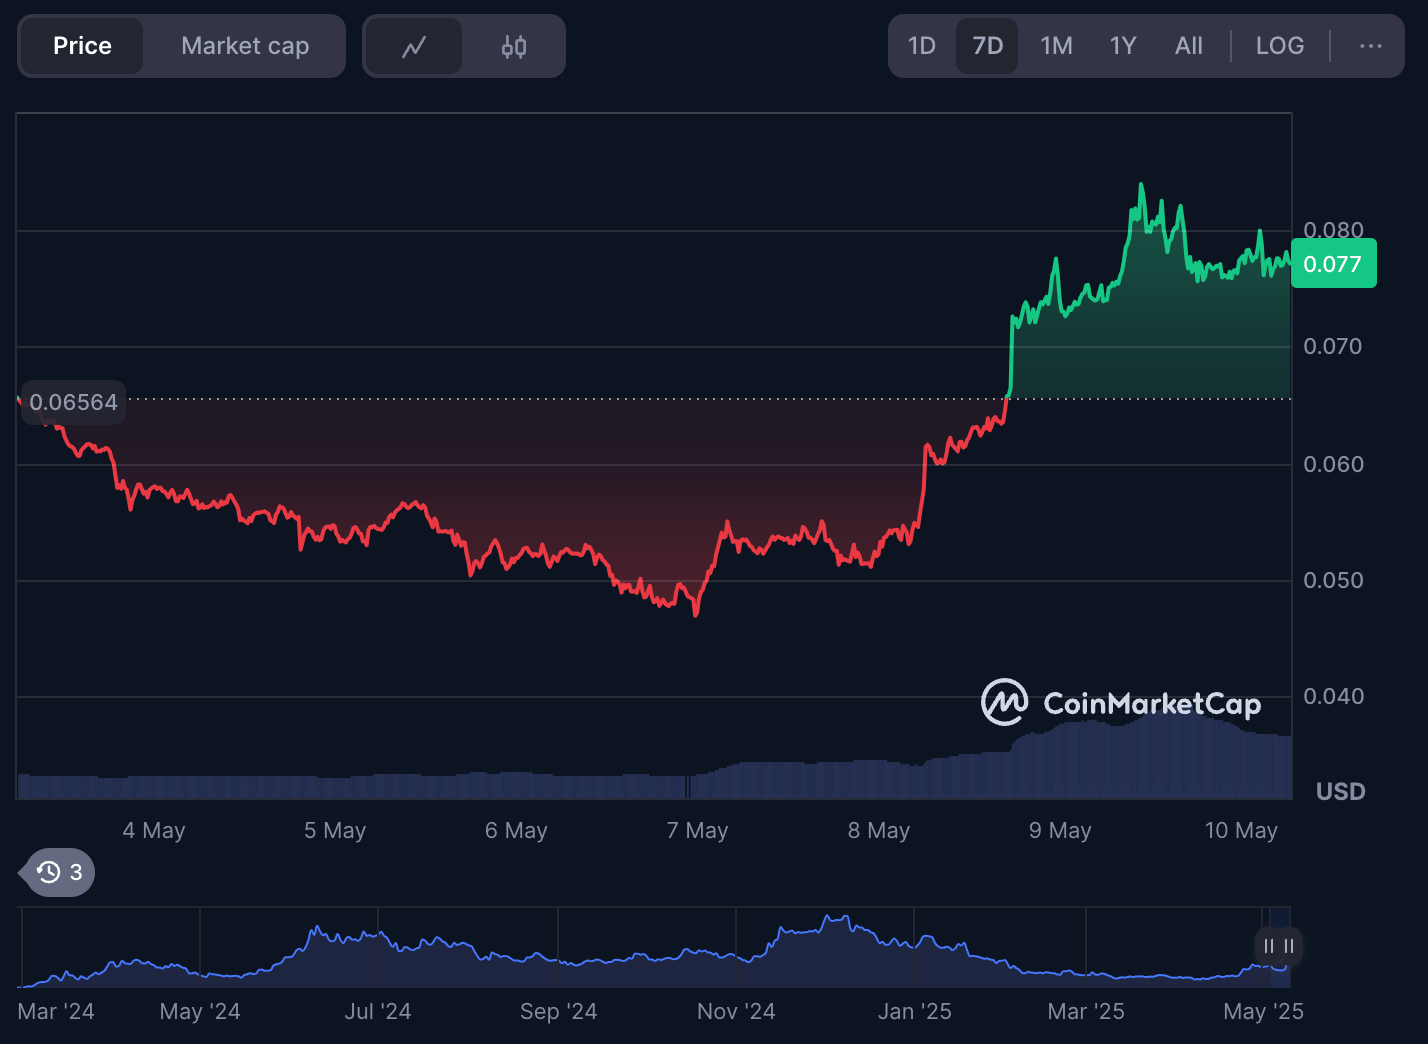The height and width of the screenshot is (1044, 1428).
Task: Select the 1D timeframe
Action: [x=921, y=45]
